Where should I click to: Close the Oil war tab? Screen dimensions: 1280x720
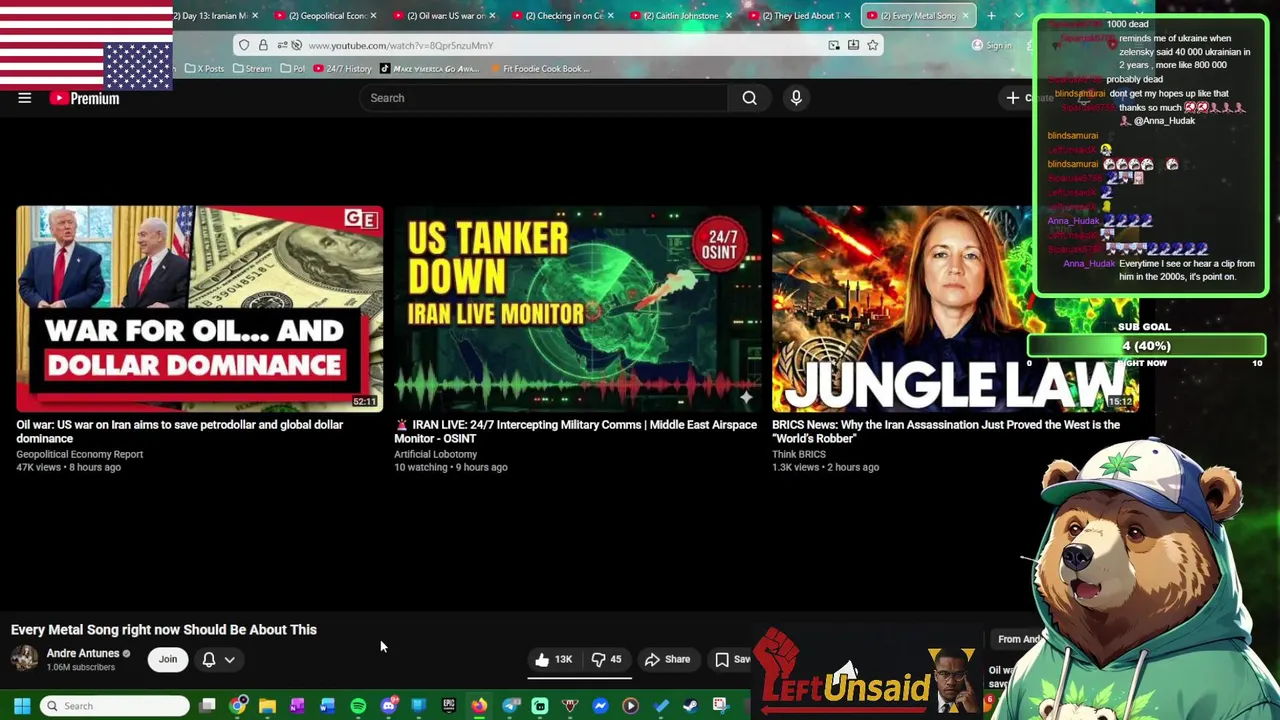click(492, 15)
